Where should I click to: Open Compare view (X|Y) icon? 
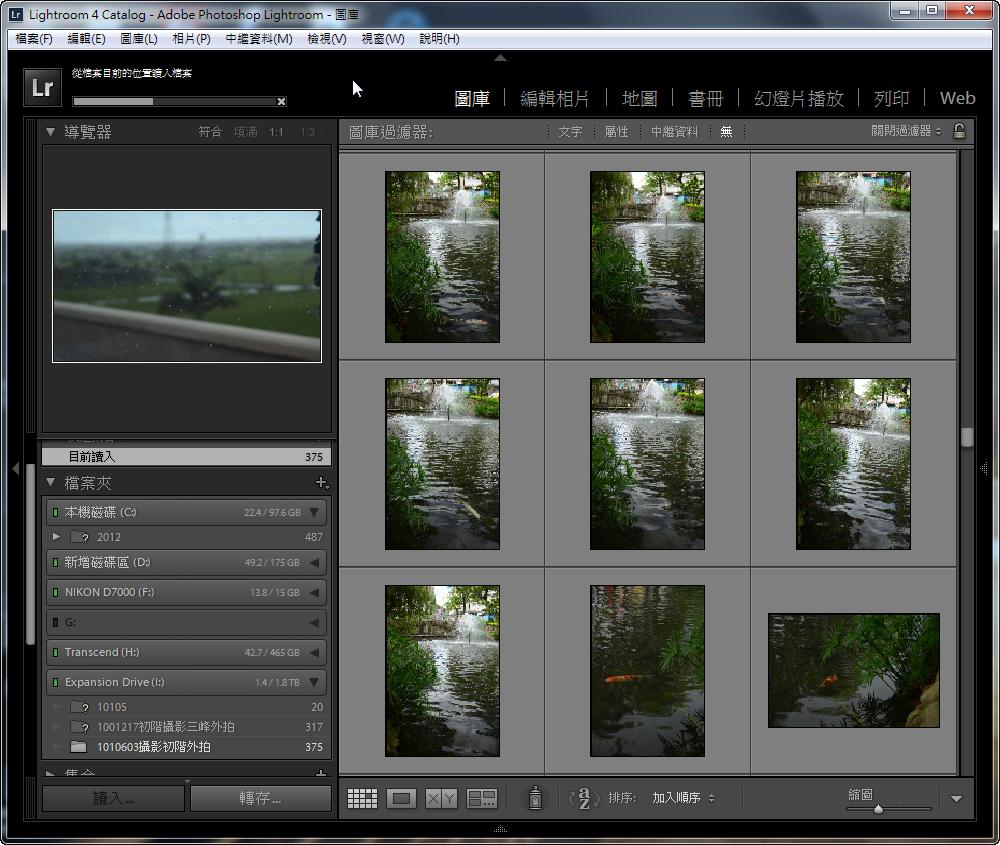(441, 798)
